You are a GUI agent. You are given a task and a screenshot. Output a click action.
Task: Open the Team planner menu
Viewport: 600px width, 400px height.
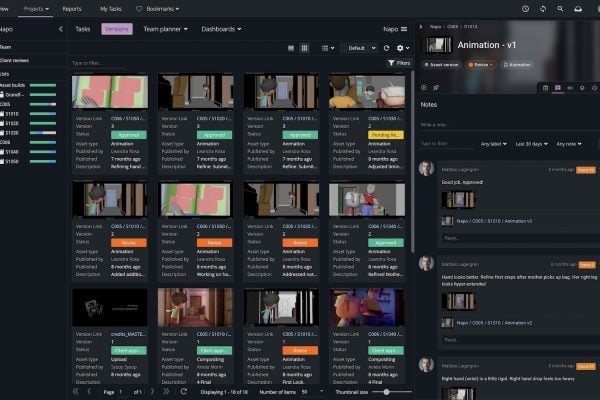pyautogui.click(x=164, y=29)
